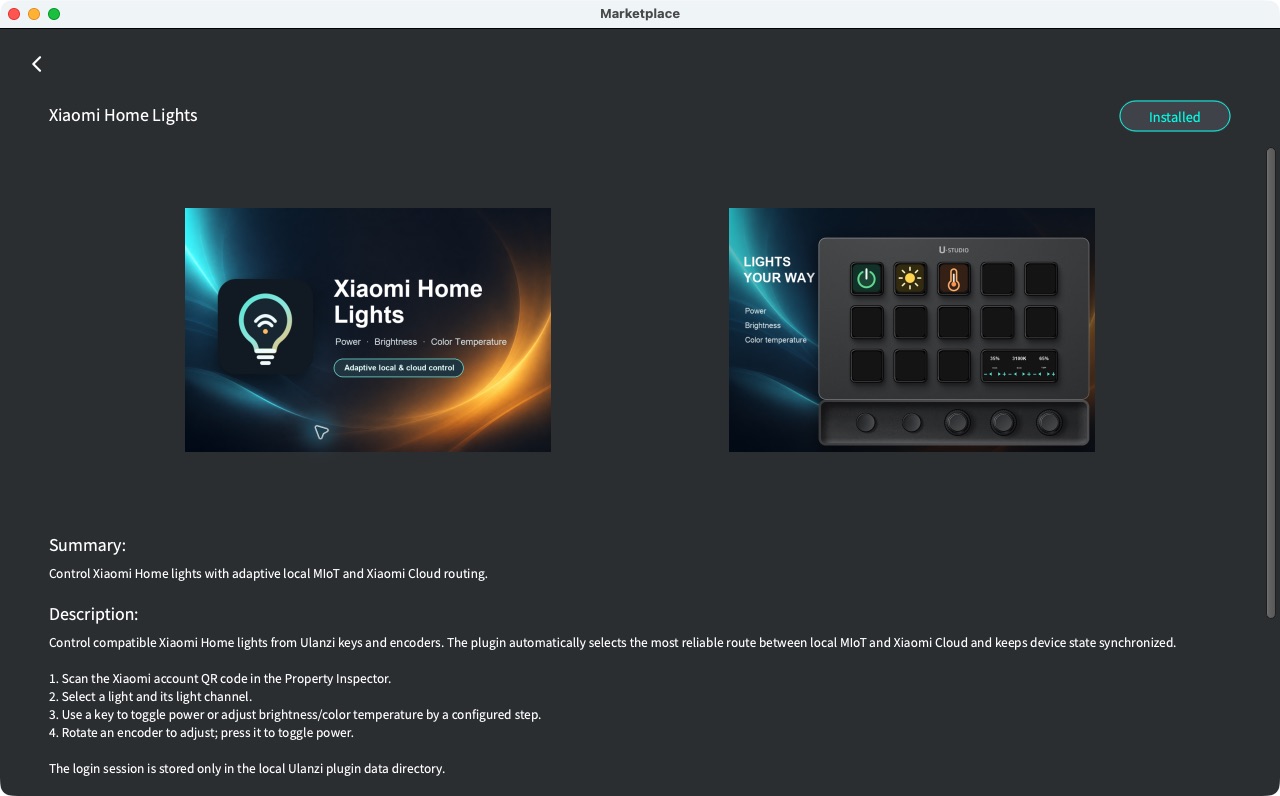The height and width of the screenshot is (796, 1280).
Task: Open the Lights Your Way device thumbnail
Action: click(912, 330)
